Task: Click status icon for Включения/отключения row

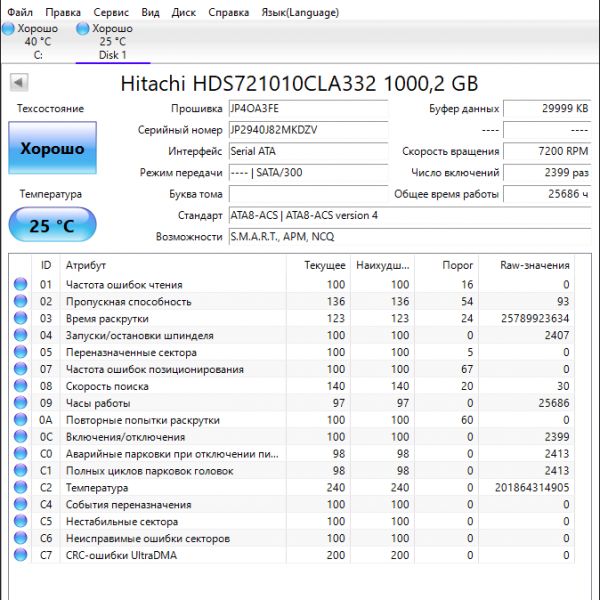Action: (20, 436)
